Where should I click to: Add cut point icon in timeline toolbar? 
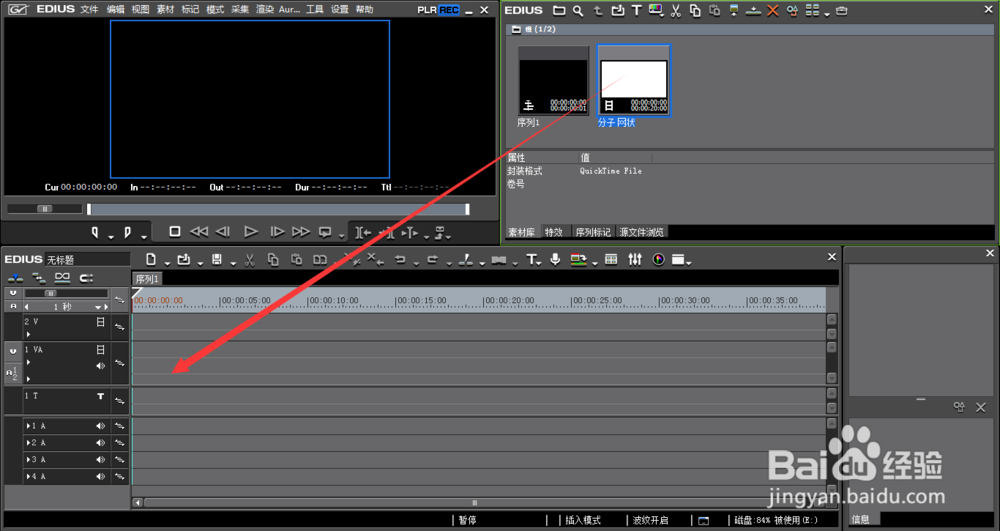tap(466, 259)
